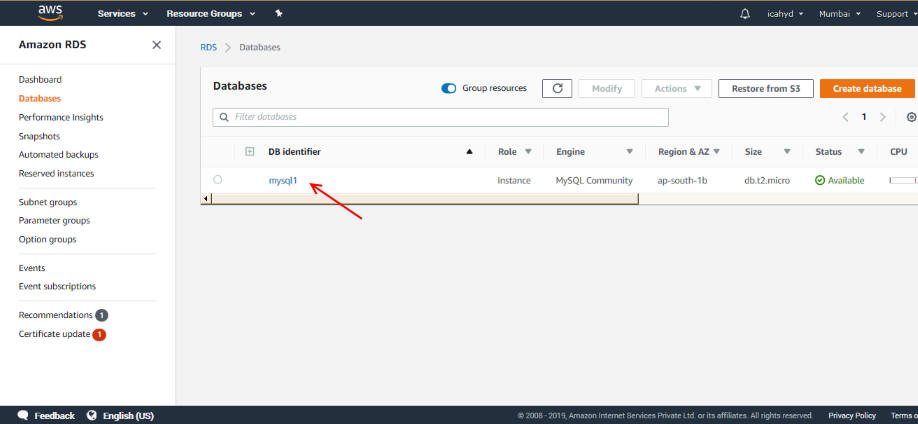Screen dimensions: 918x424
Task: Open the Resource Groups dropdown
Action: point(211,13)
